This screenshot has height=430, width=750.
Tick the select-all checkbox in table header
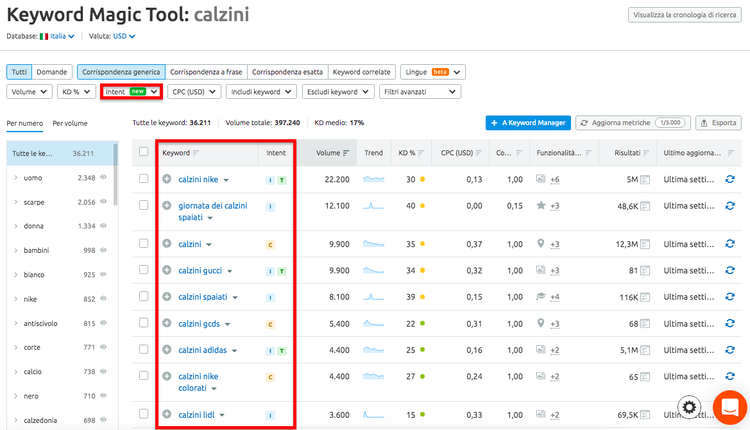[143, 152]
